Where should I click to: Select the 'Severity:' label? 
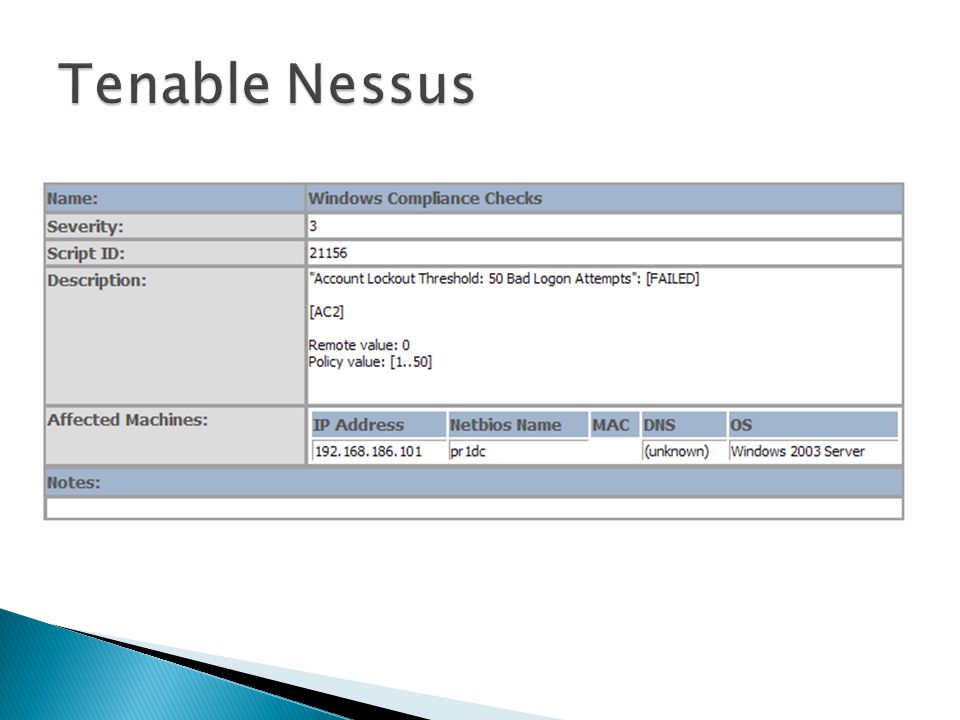click(x=85, y=227)
